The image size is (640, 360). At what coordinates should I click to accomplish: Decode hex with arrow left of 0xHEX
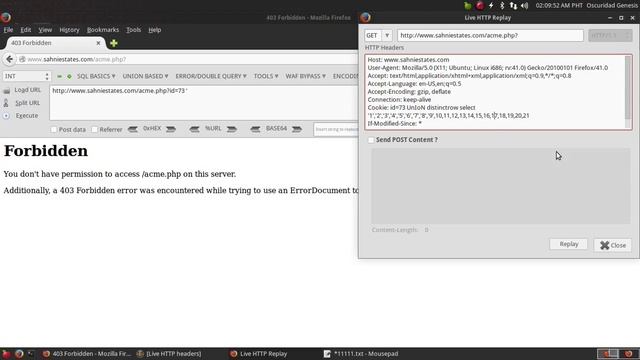(133, 129)
